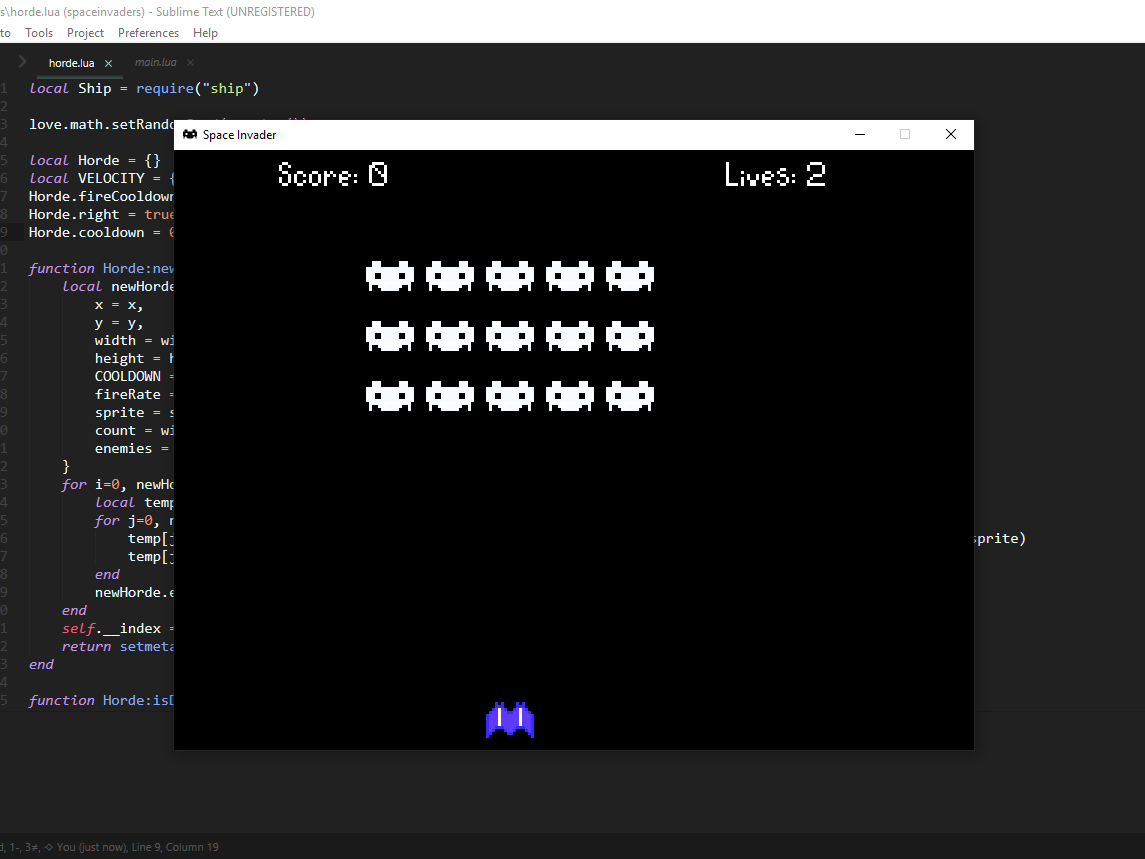
Task: Switch to the horde.lua tab
Action: (x=72, y=63)
